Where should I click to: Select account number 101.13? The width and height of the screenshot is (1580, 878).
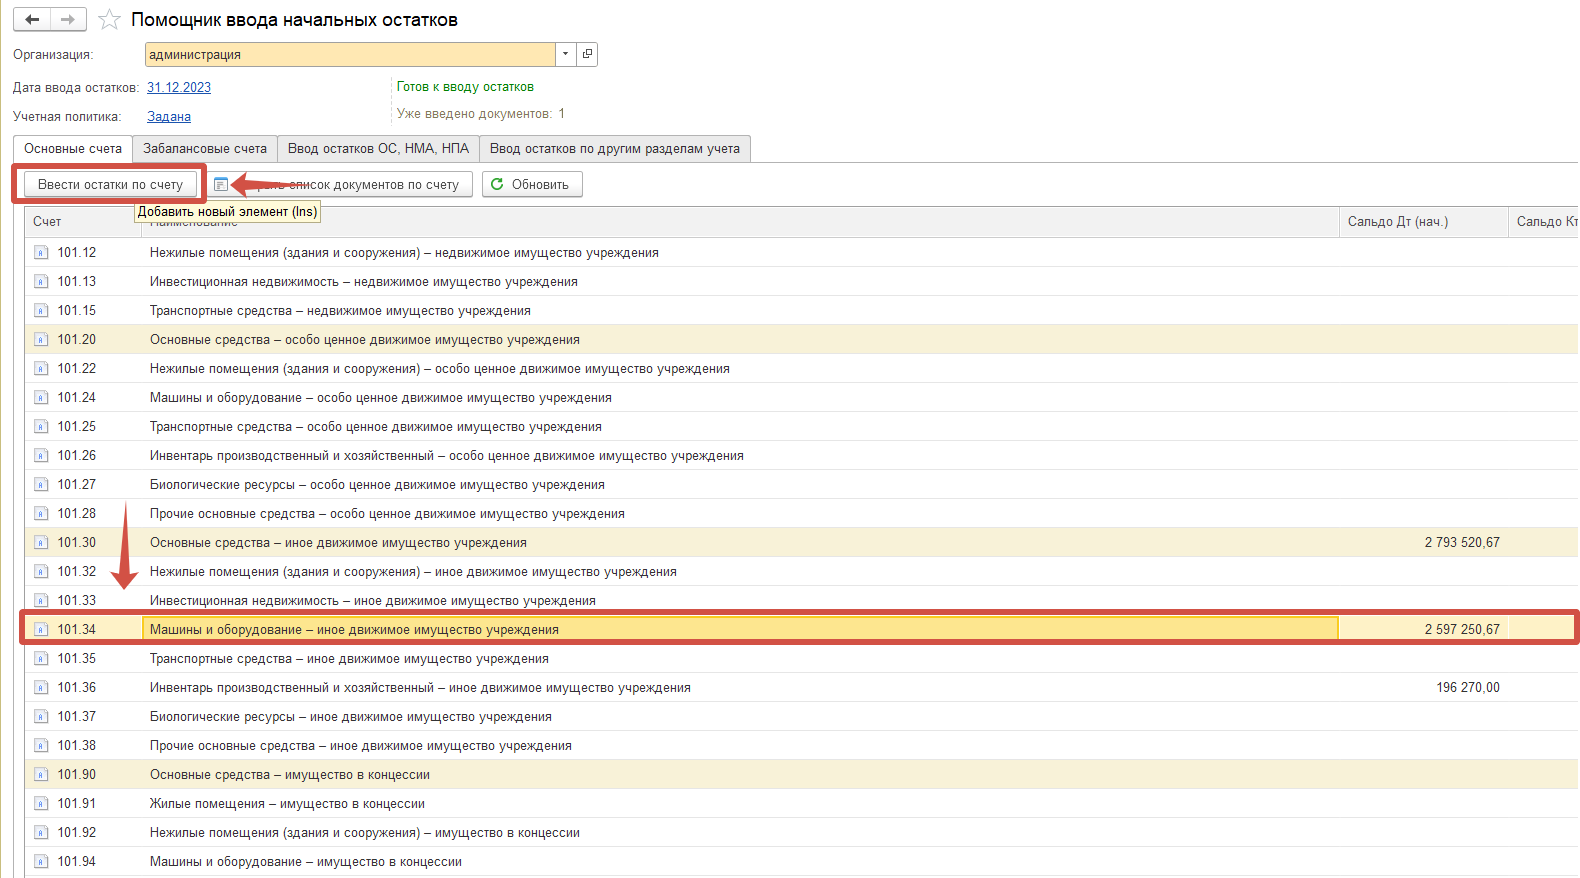pyautogui.click(x=77, y=282)
